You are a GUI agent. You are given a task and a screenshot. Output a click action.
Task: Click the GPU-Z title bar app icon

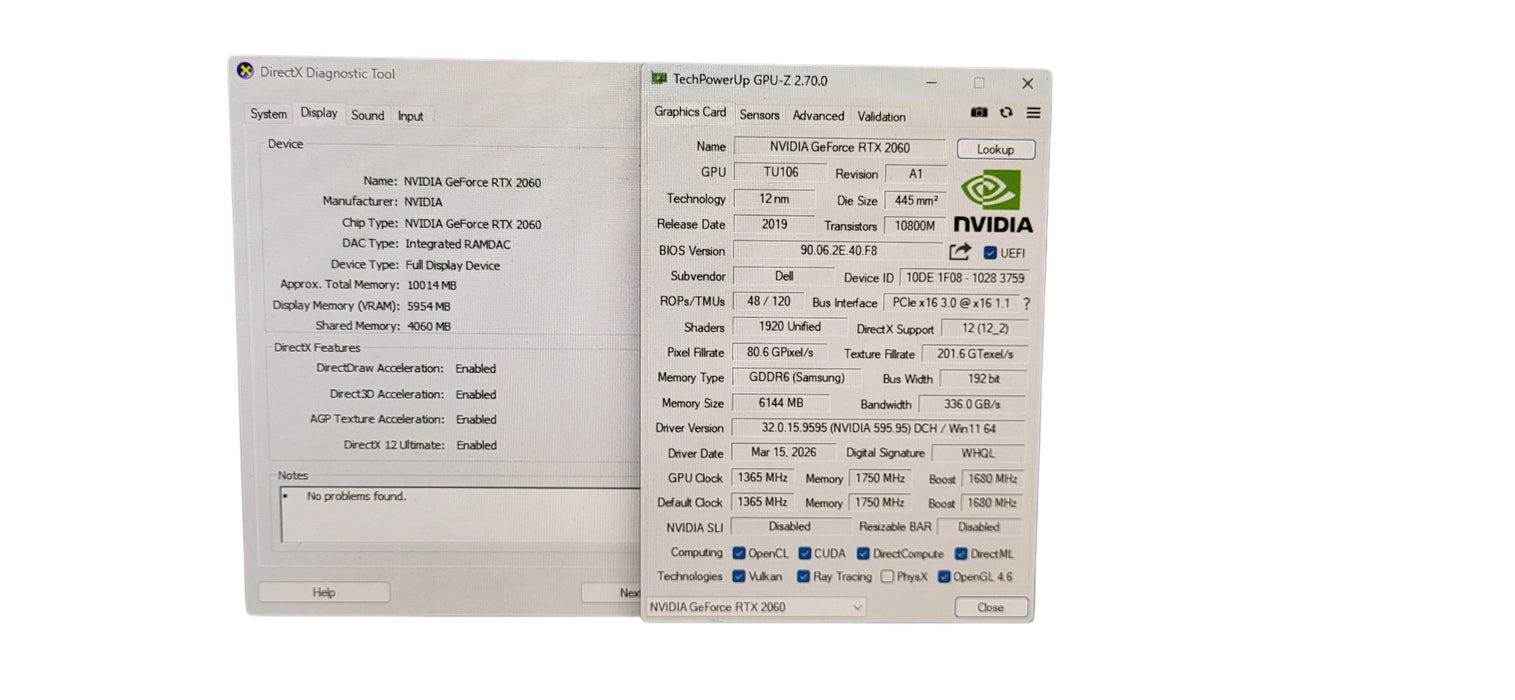[x=659, y=79]
